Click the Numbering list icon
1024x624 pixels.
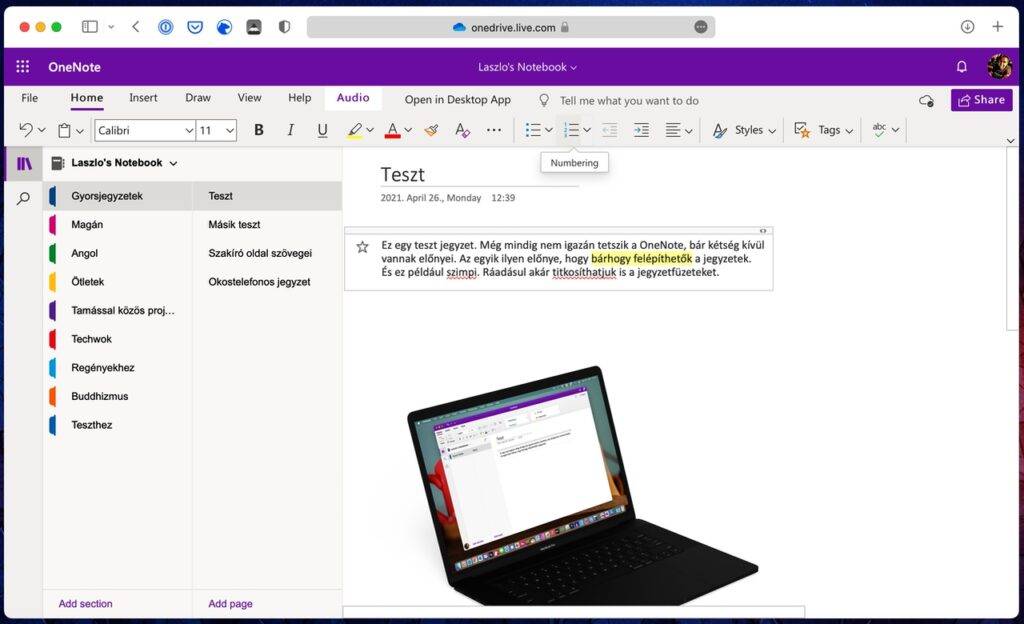(571, 130)
